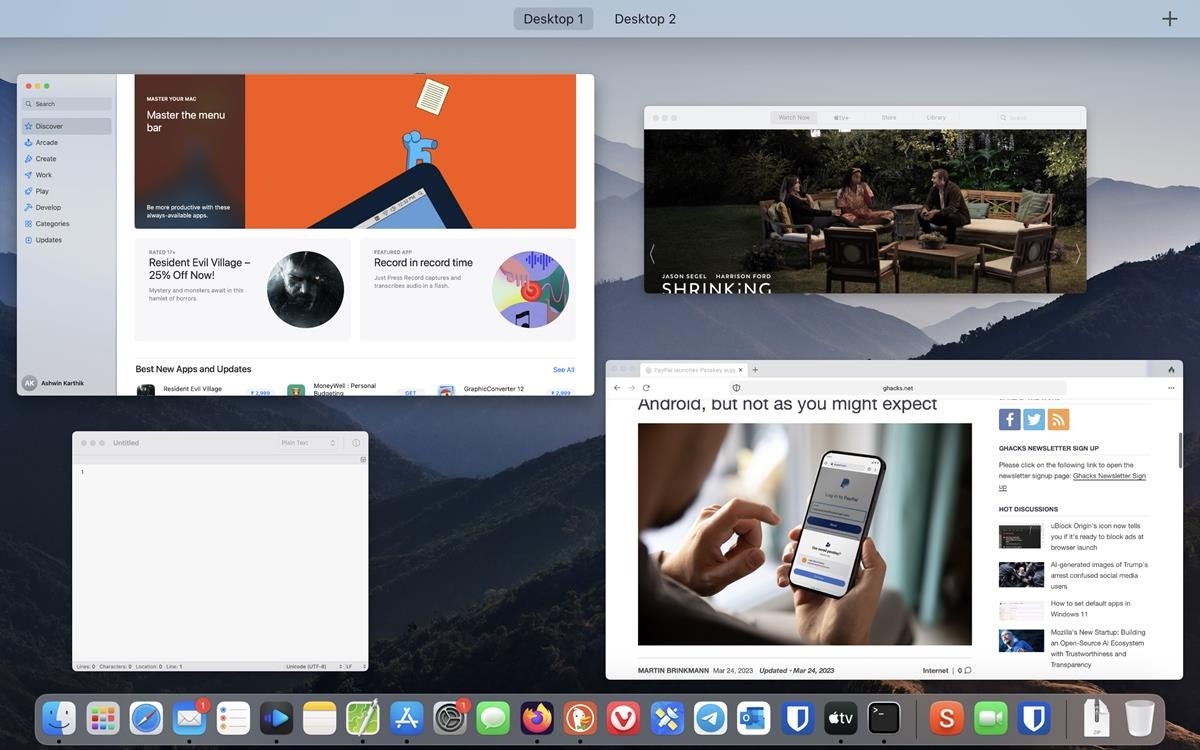The height and width of the screenshot is (750, 1200).
Task: Open FaceTime from the Dock
Action: (991, 717)
